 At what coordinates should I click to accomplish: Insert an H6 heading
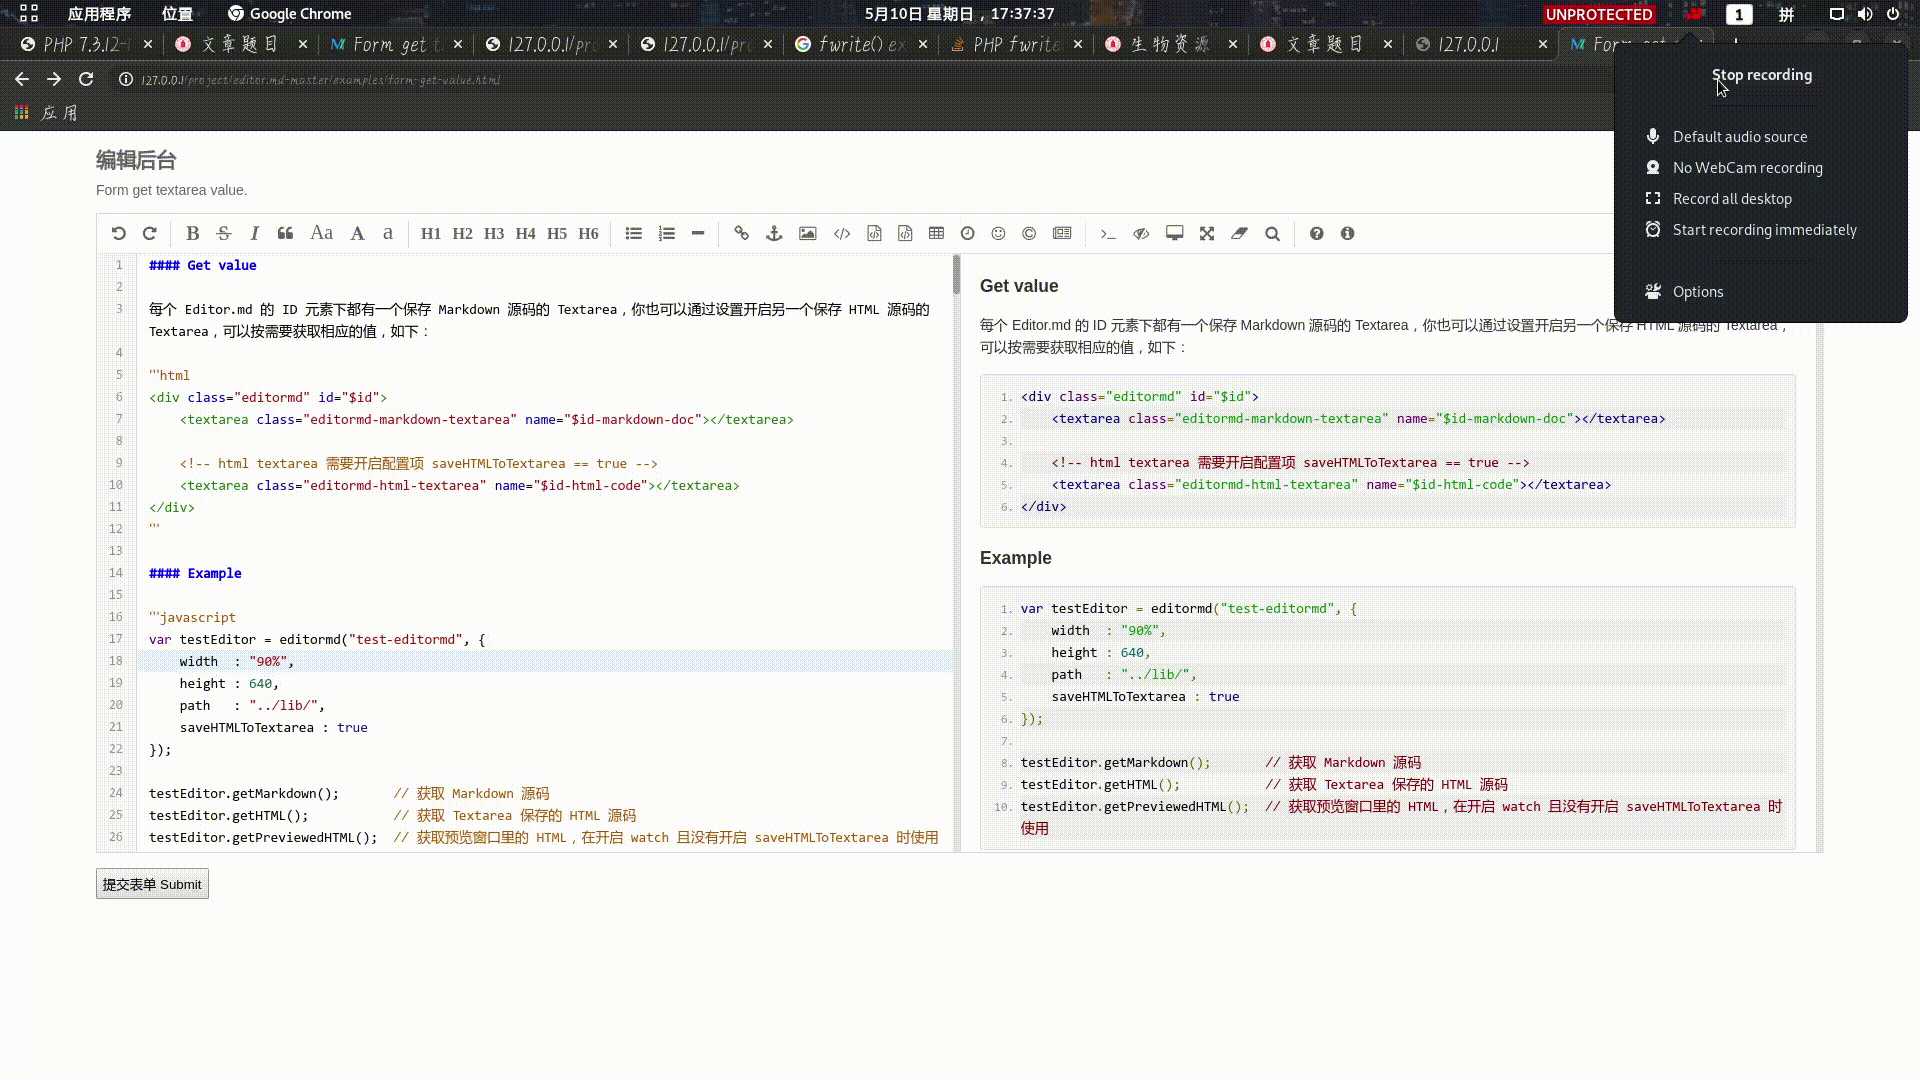coord(588,233)
